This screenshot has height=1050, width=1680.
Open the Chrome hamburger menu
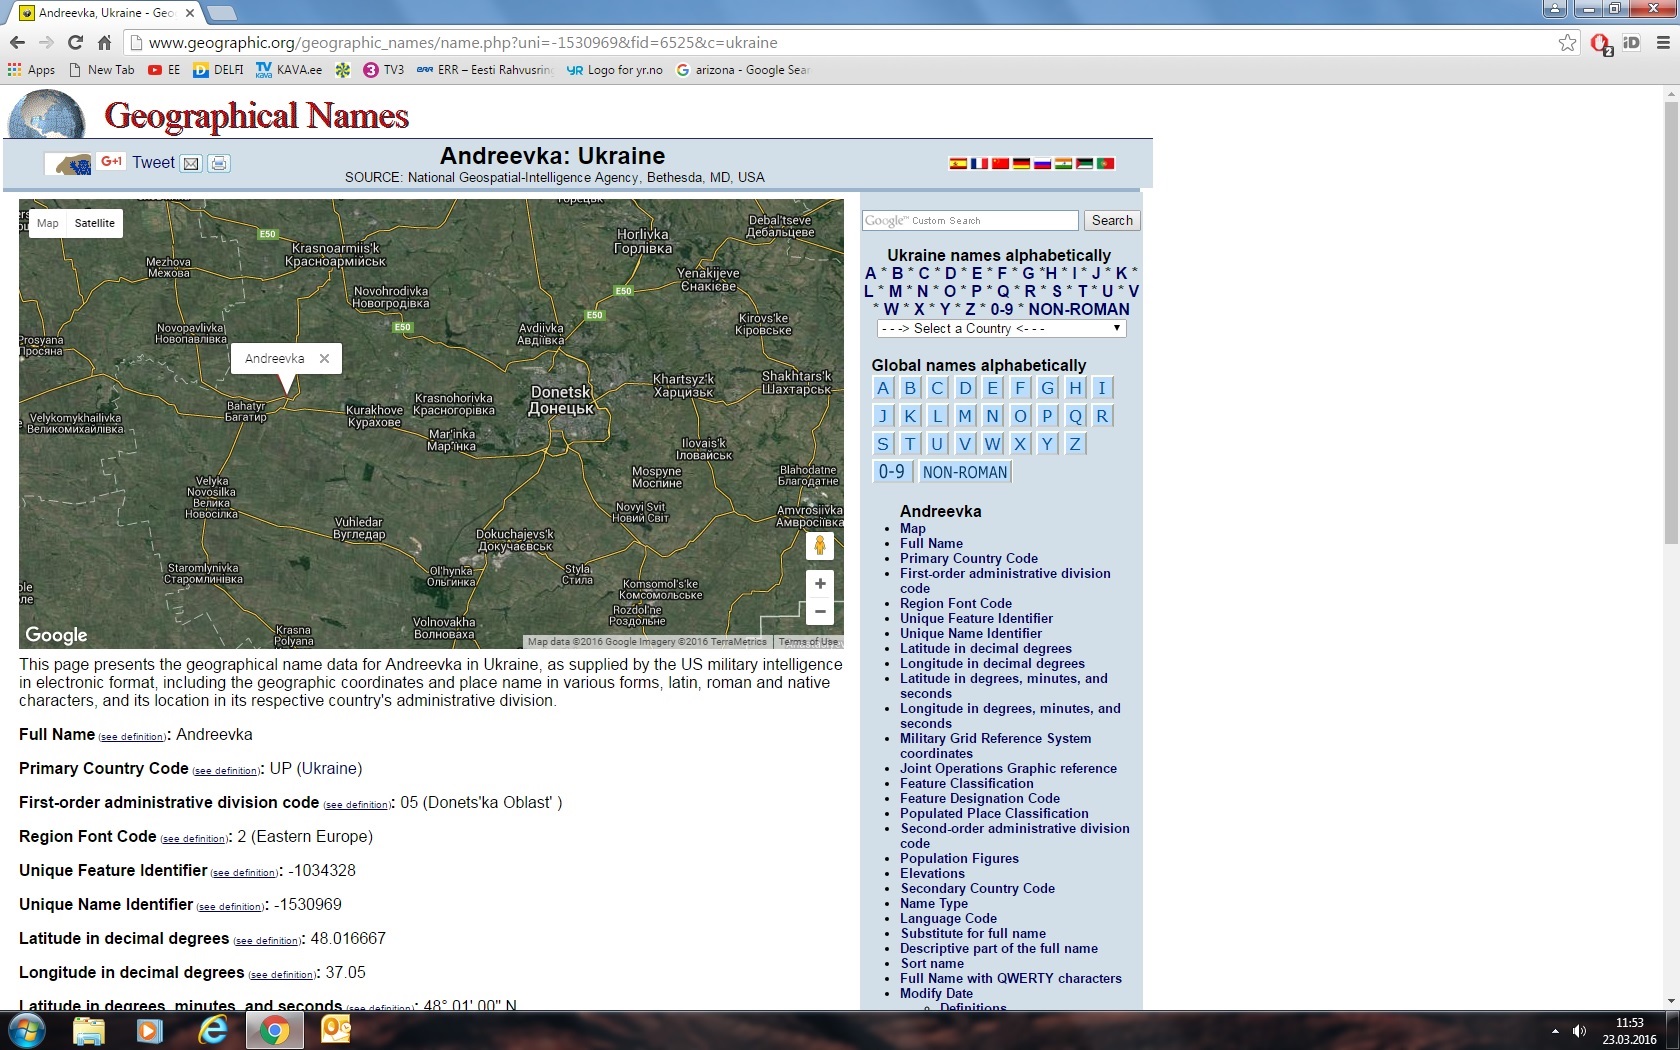click(1663, 43)
